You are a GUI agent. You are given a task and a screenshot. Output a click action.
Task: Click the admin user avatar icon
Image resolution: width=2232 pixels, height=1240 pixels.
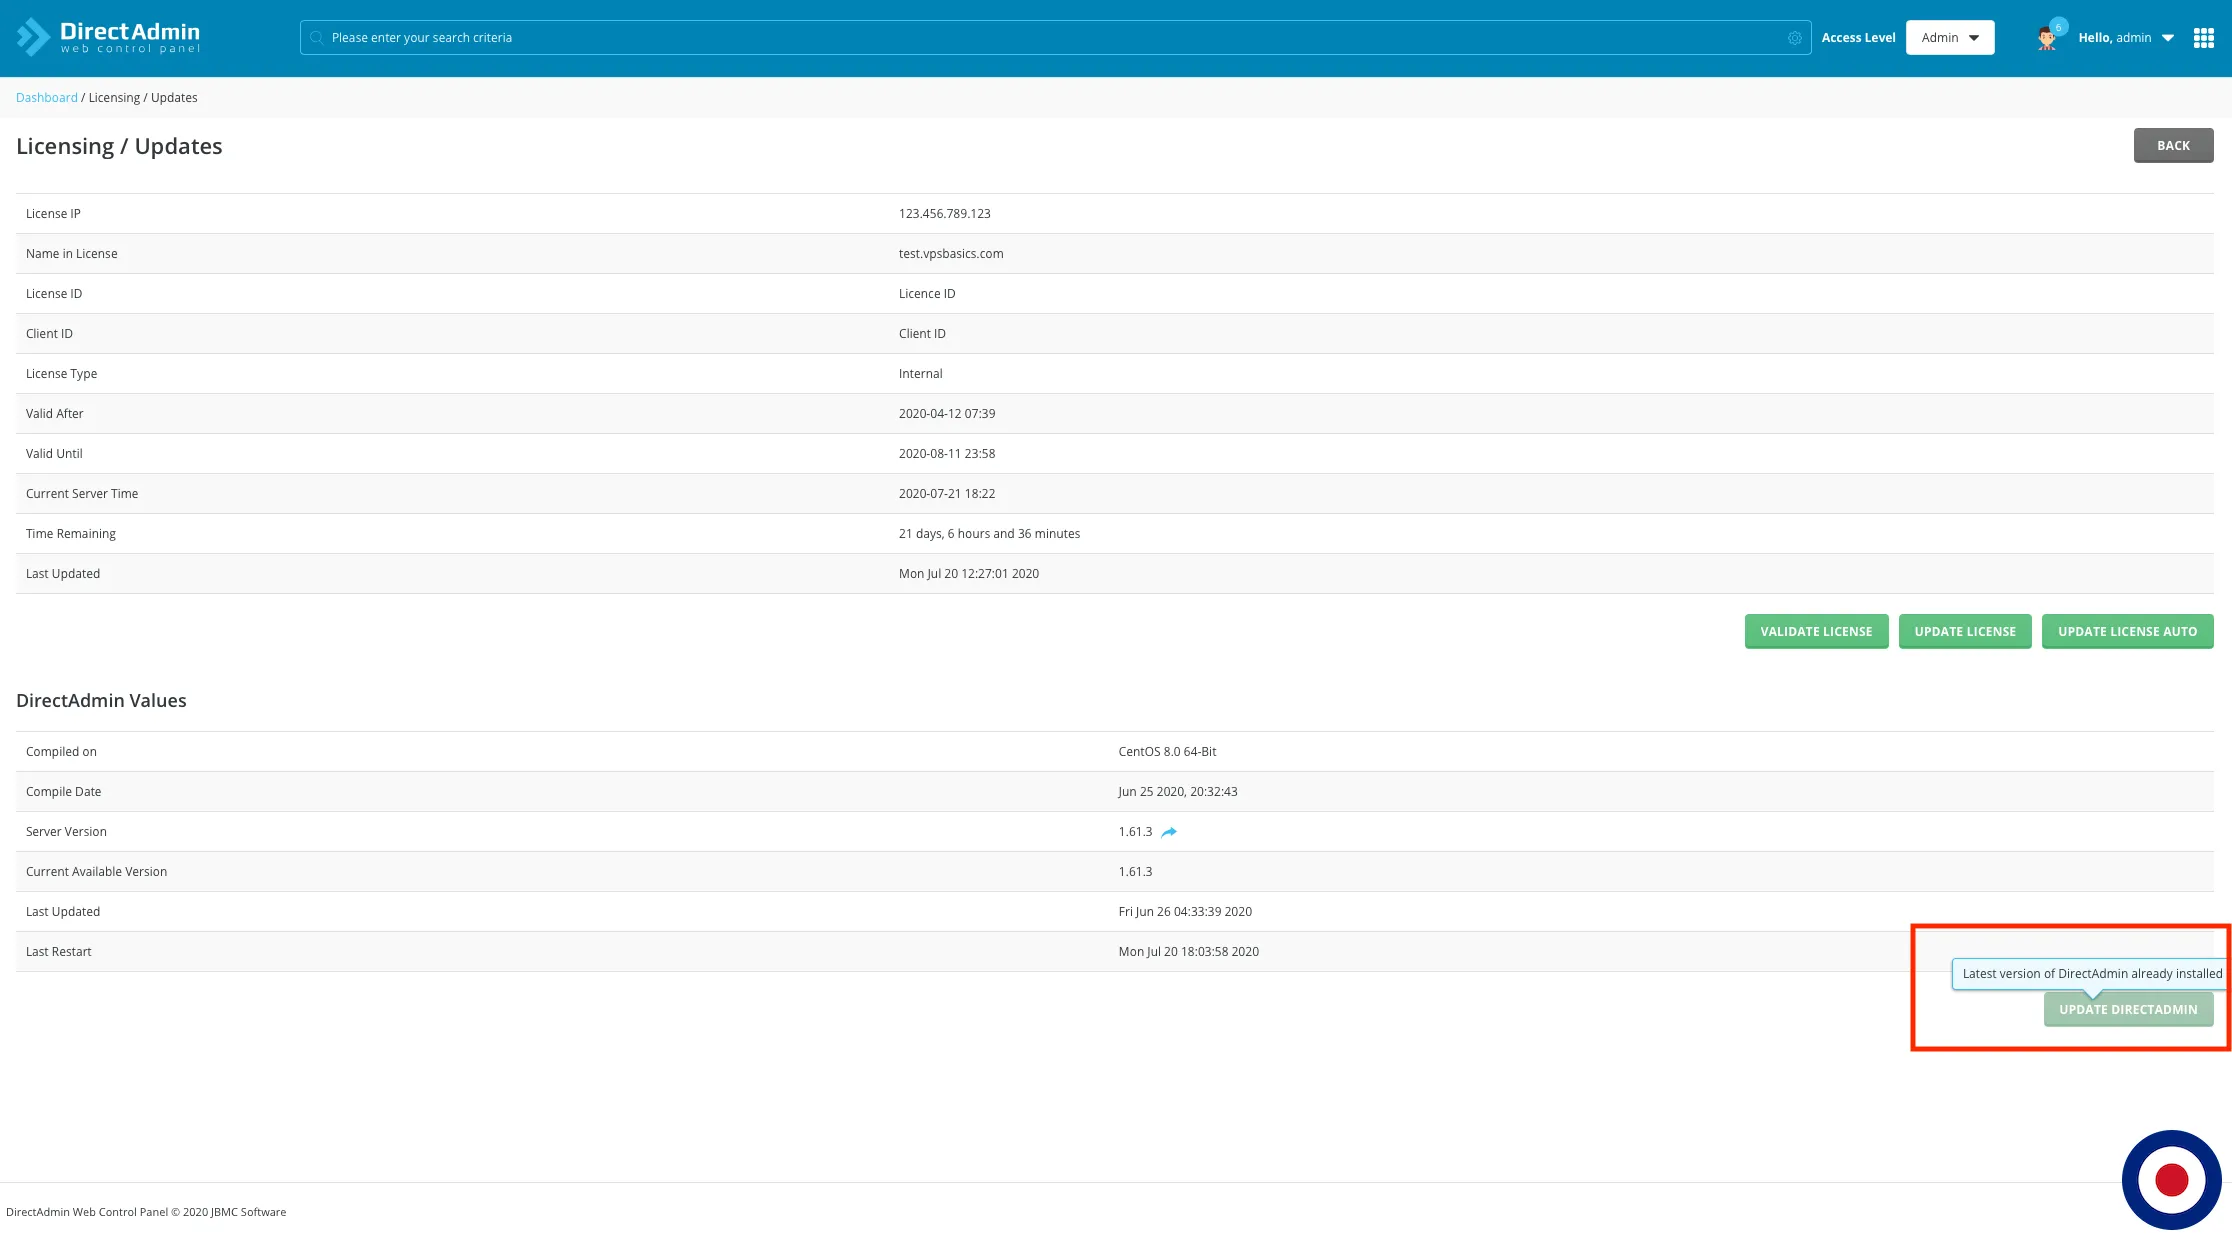pos(2046,40)
